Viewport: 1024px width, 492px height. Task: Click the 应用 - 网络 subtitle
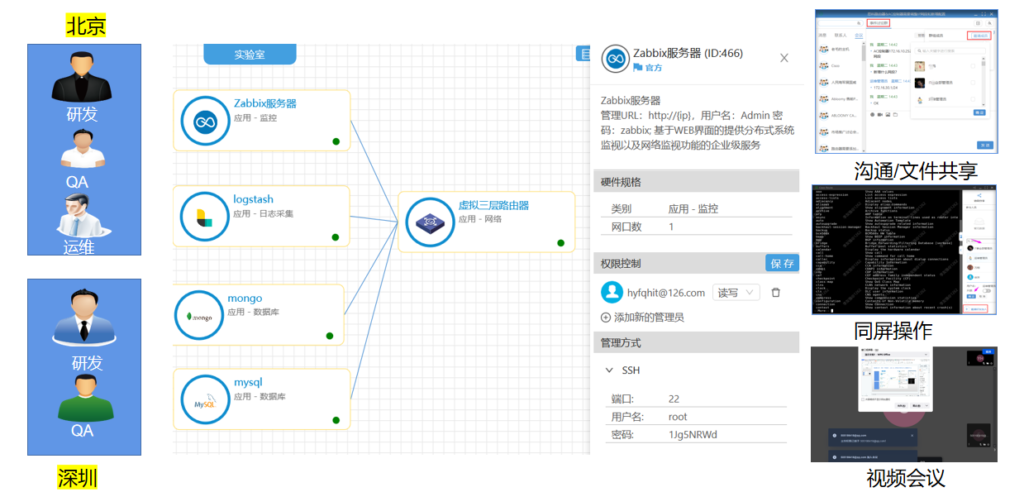coord(480,220)
